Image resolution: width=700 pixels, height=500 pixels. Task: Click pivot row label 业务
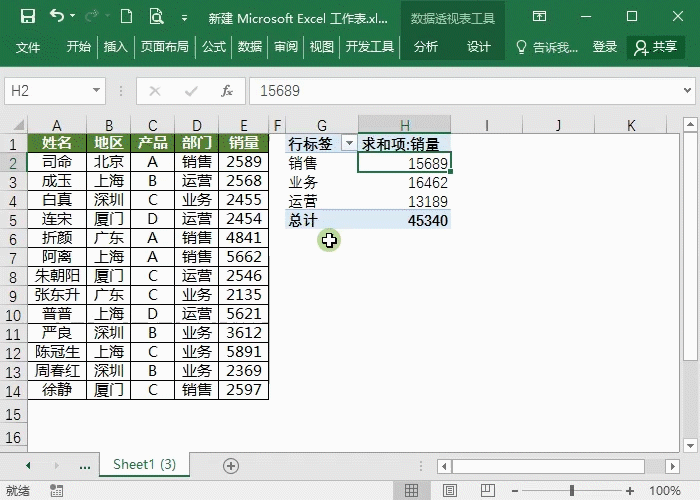[x=321, y=182]
